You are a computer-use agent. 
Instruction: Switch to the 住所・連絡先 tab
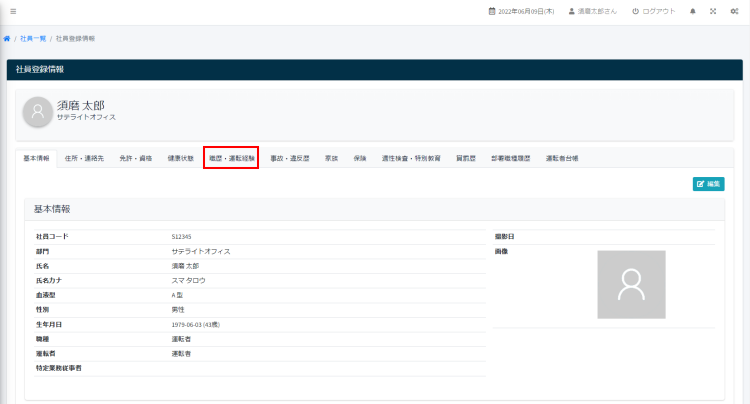[x=85, y=158]
